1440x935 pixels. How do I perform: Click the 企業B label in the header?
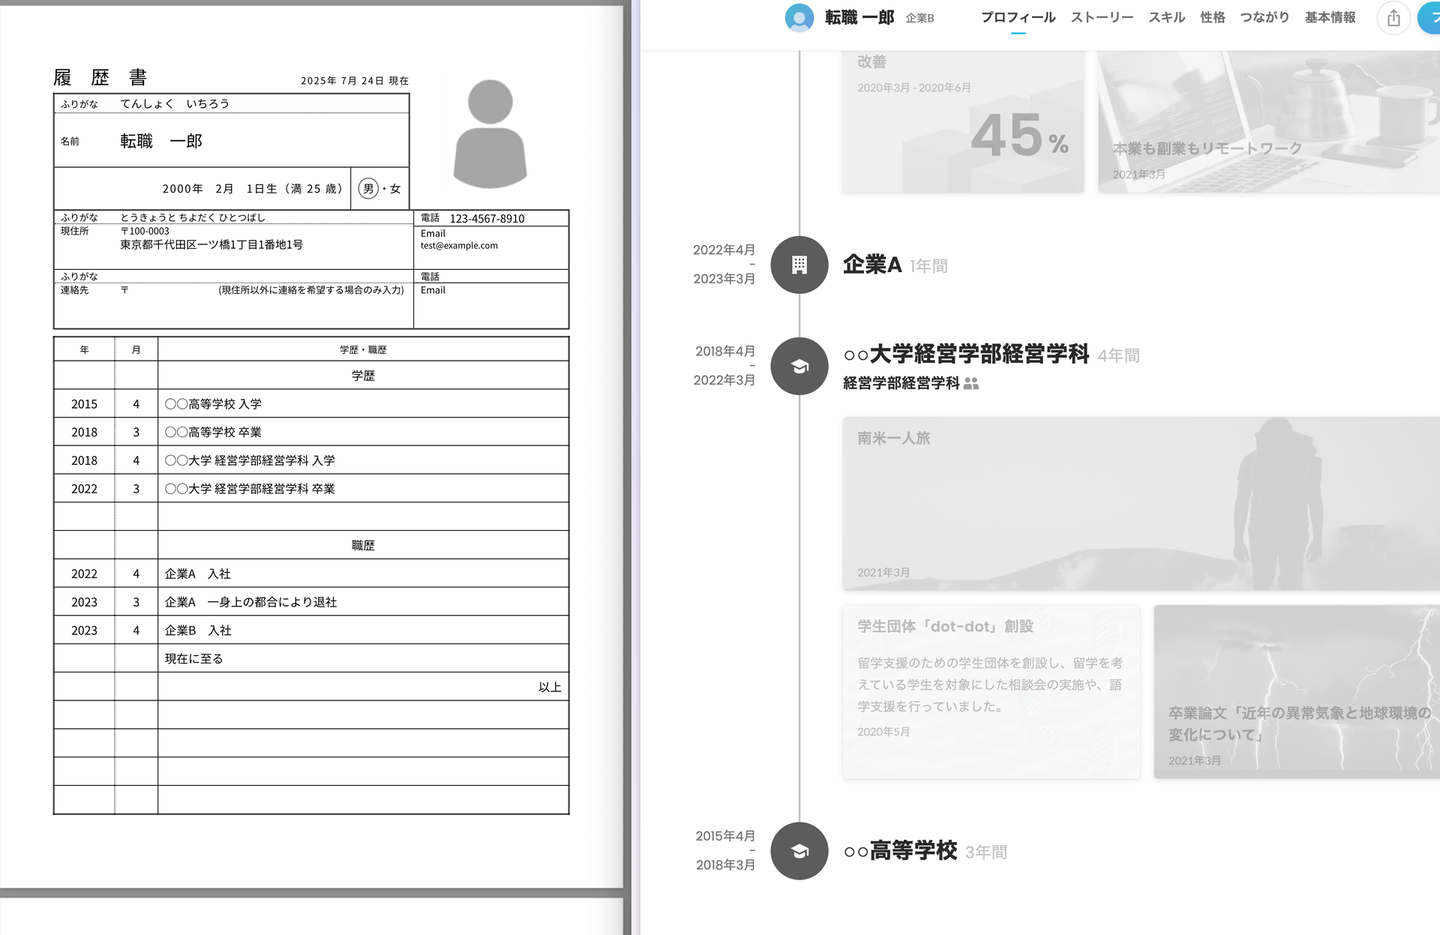pos(920,18)
